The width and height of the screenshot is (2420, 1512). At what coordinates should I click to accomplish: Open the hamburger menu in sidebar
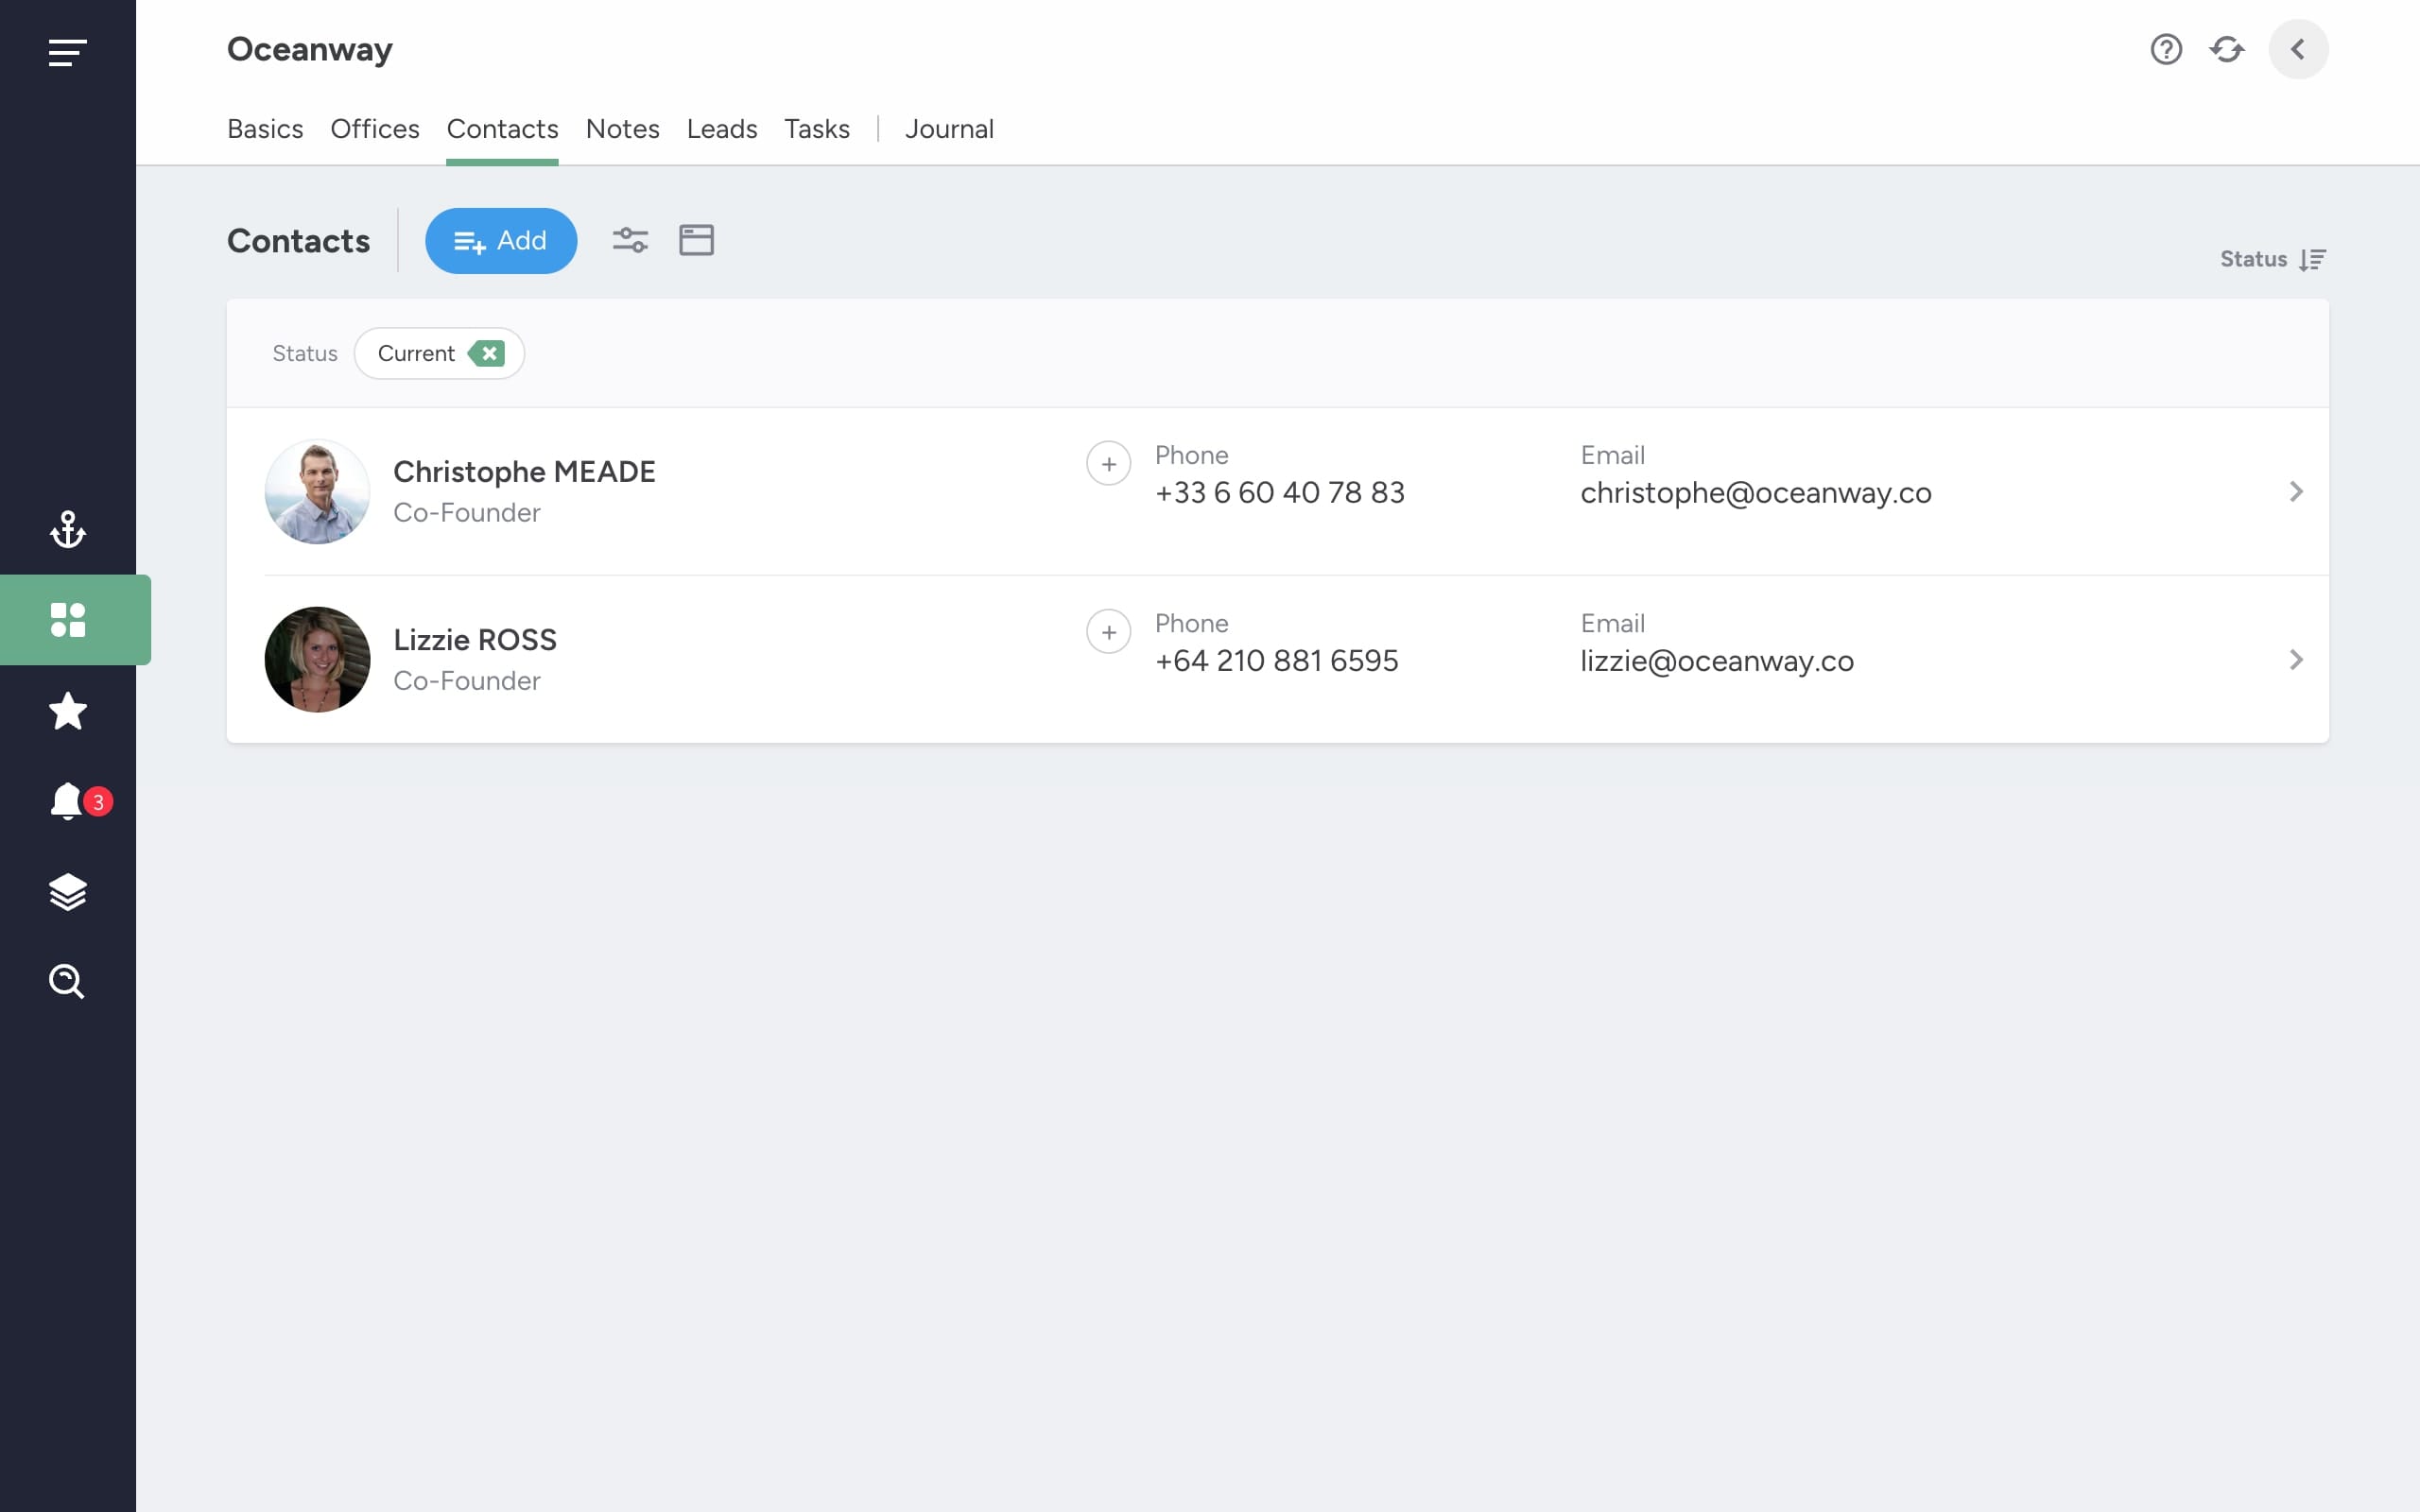[x=67, y=52]
